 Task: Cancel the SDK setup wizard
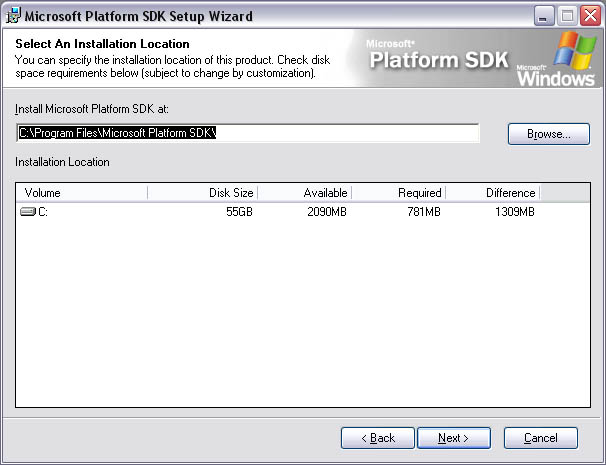(541, 438)
